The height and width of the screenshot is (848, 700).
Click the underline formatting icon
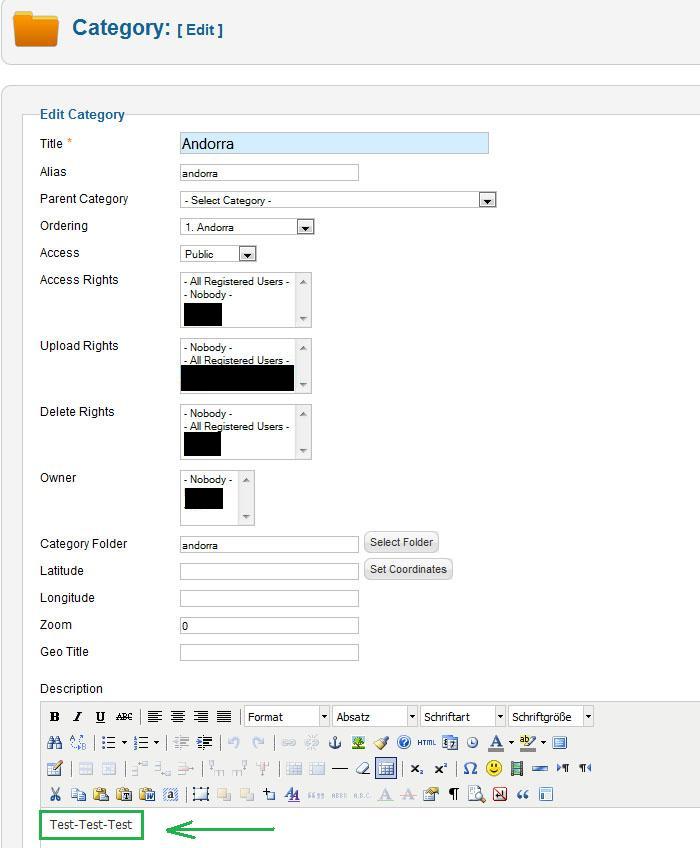(100, 717)
